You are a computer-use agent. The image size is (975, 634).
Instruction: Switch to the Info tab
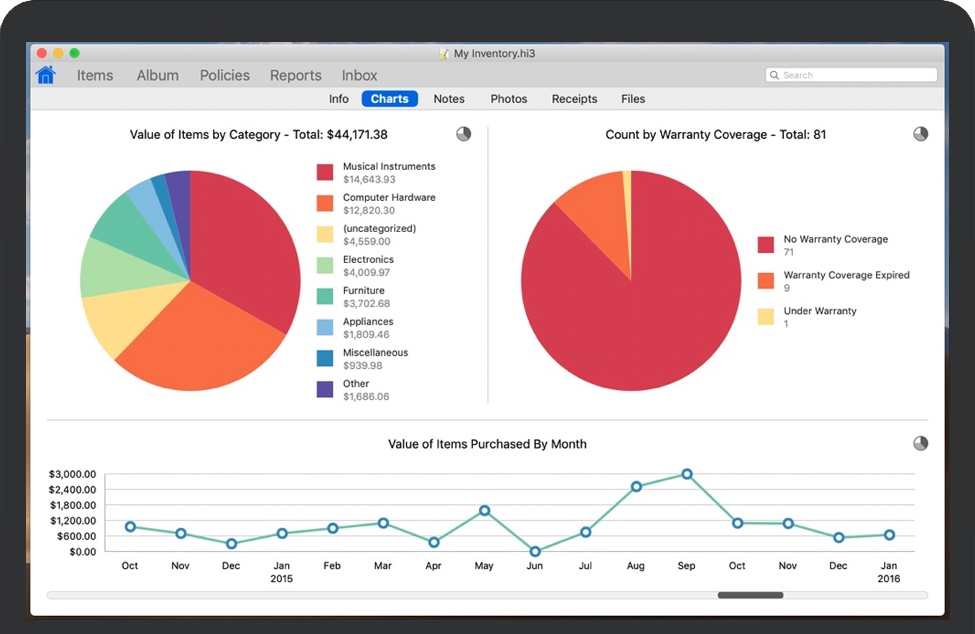[339, 99]
